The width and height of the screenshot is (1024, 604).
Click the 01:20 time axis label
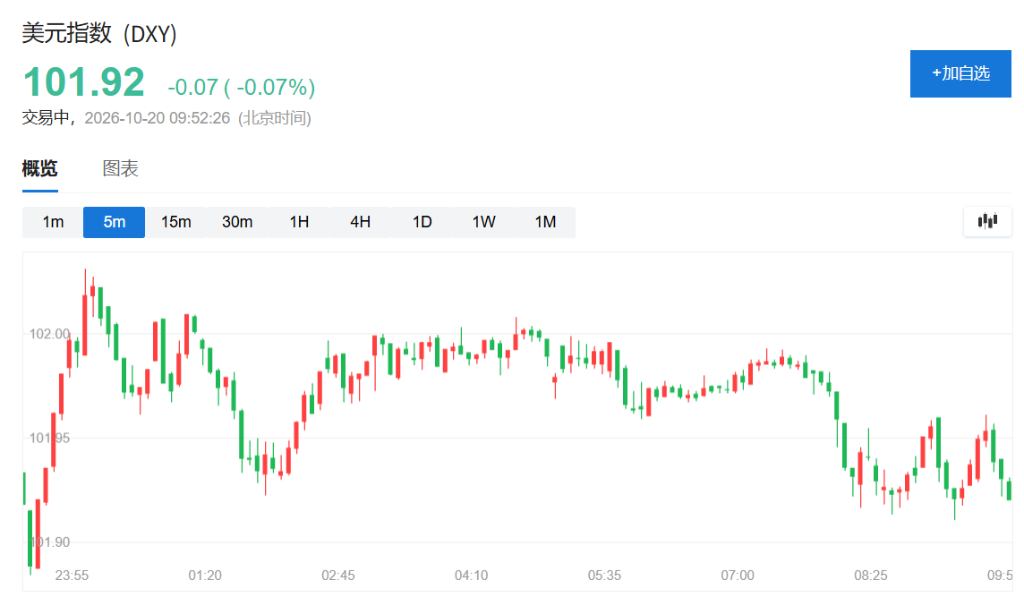click(x=205, y=575)
